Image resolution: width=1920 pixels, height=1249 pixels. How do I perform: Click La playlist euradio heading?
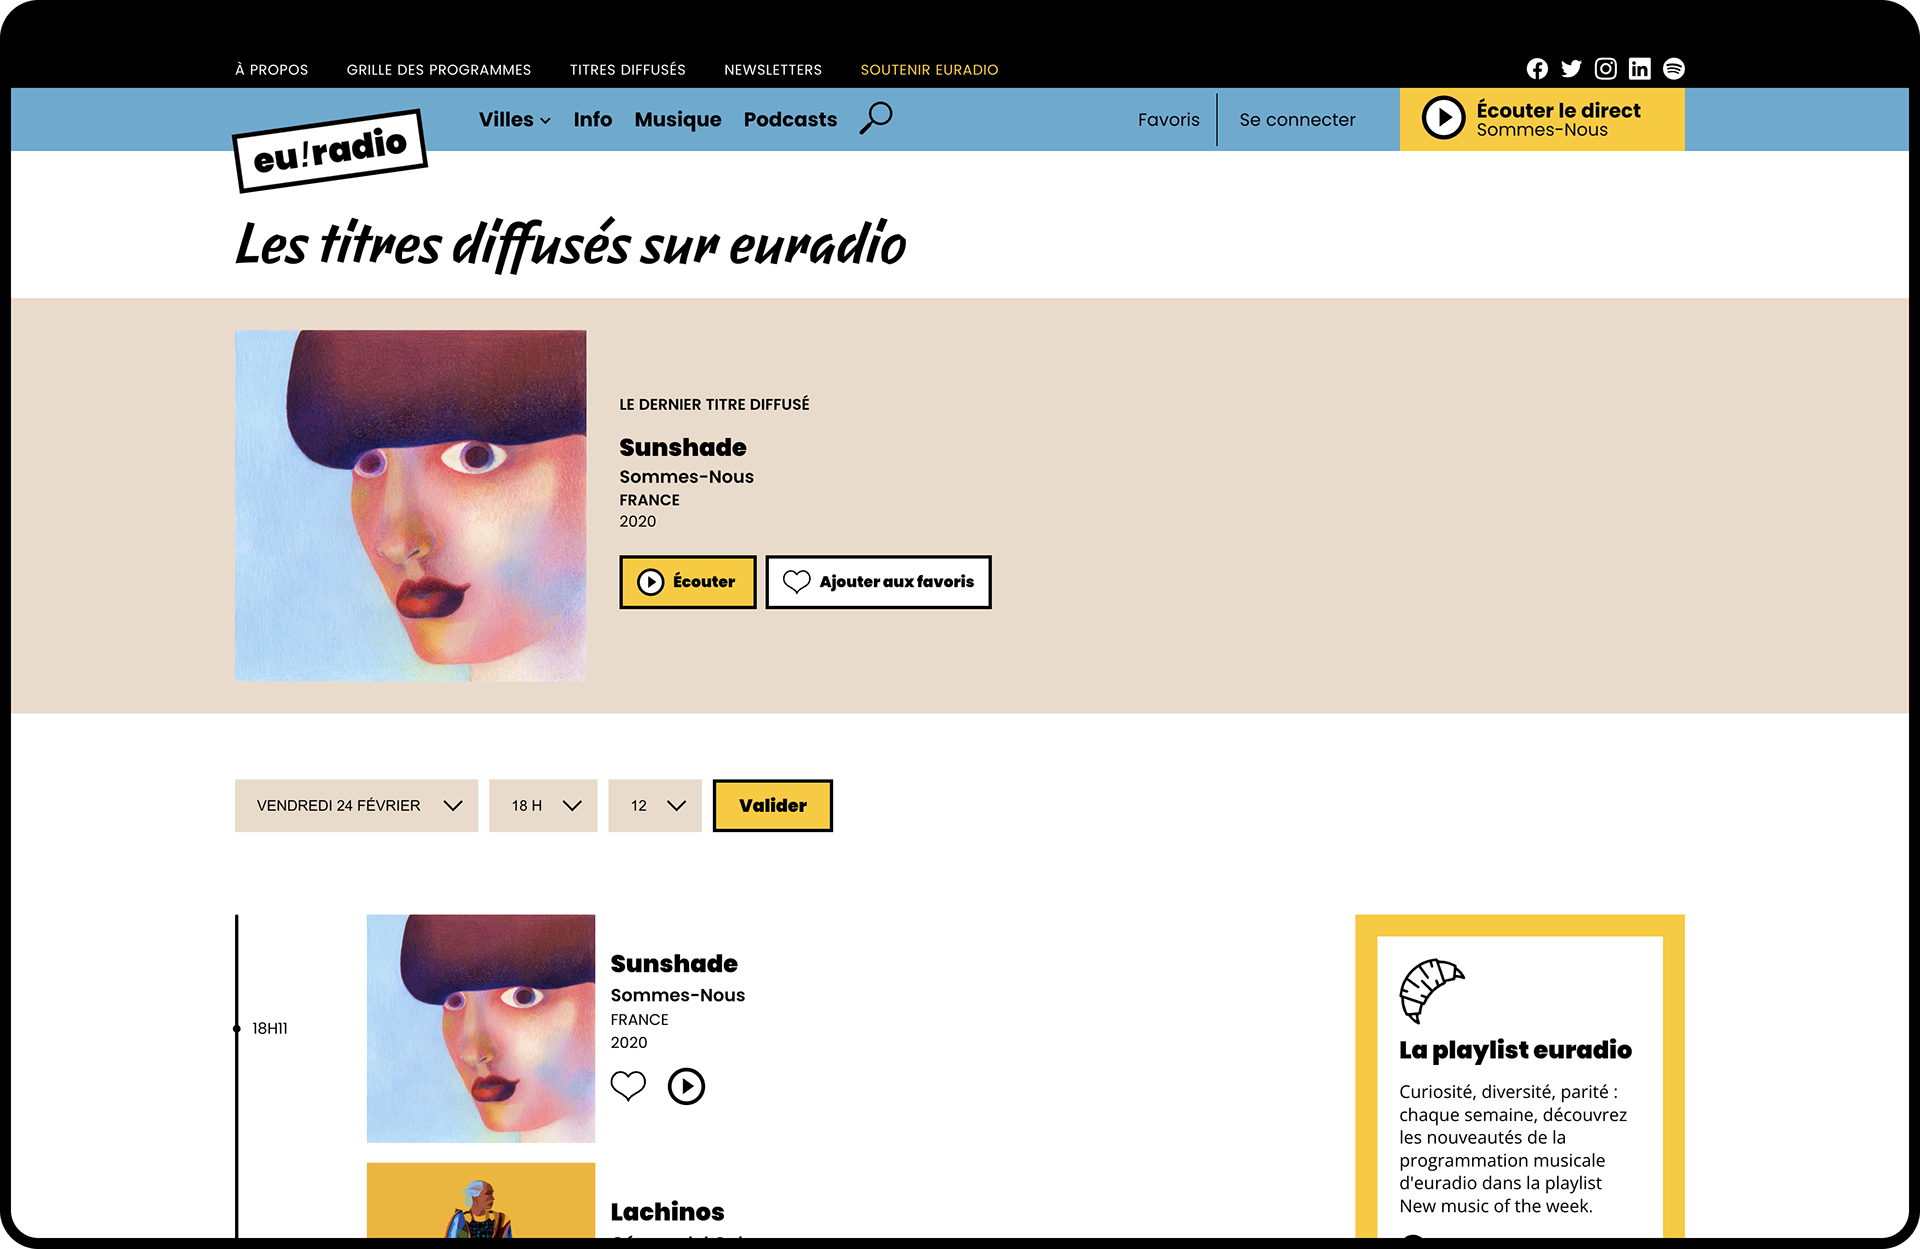(1515, 1050)
